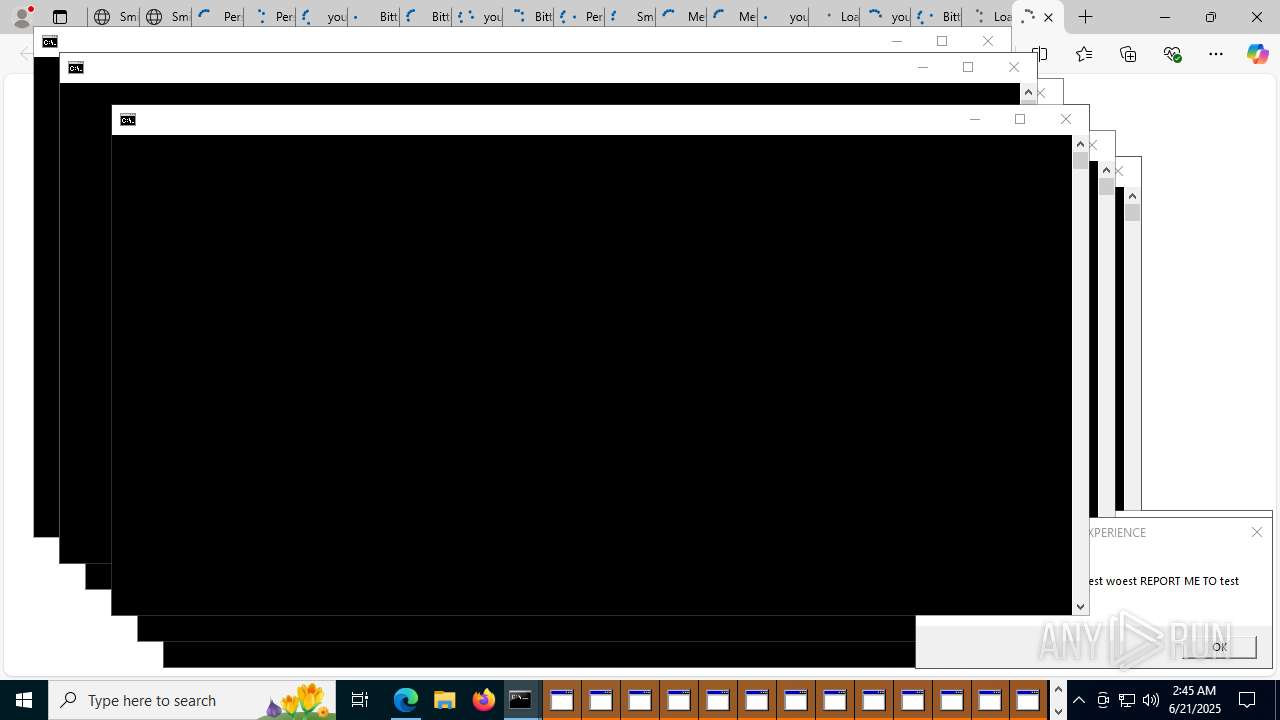Open the Action Center notifications
The height and width of the screenshot is (720, 1280).
point(1248,700)
